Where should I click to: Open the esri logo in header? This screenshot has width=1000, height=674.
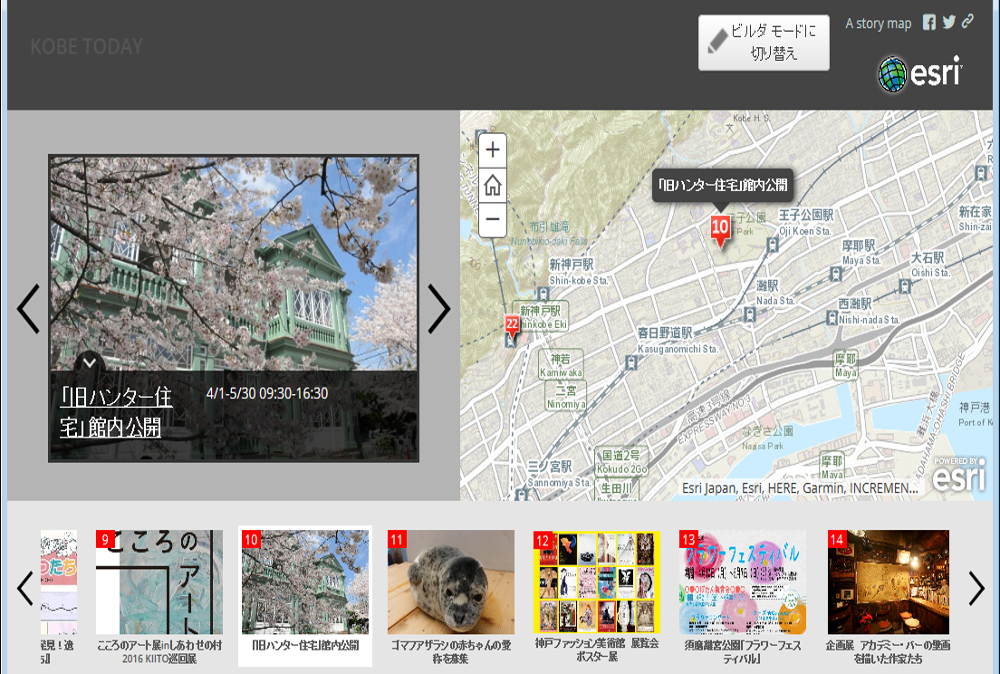click(x=919, y=73)
